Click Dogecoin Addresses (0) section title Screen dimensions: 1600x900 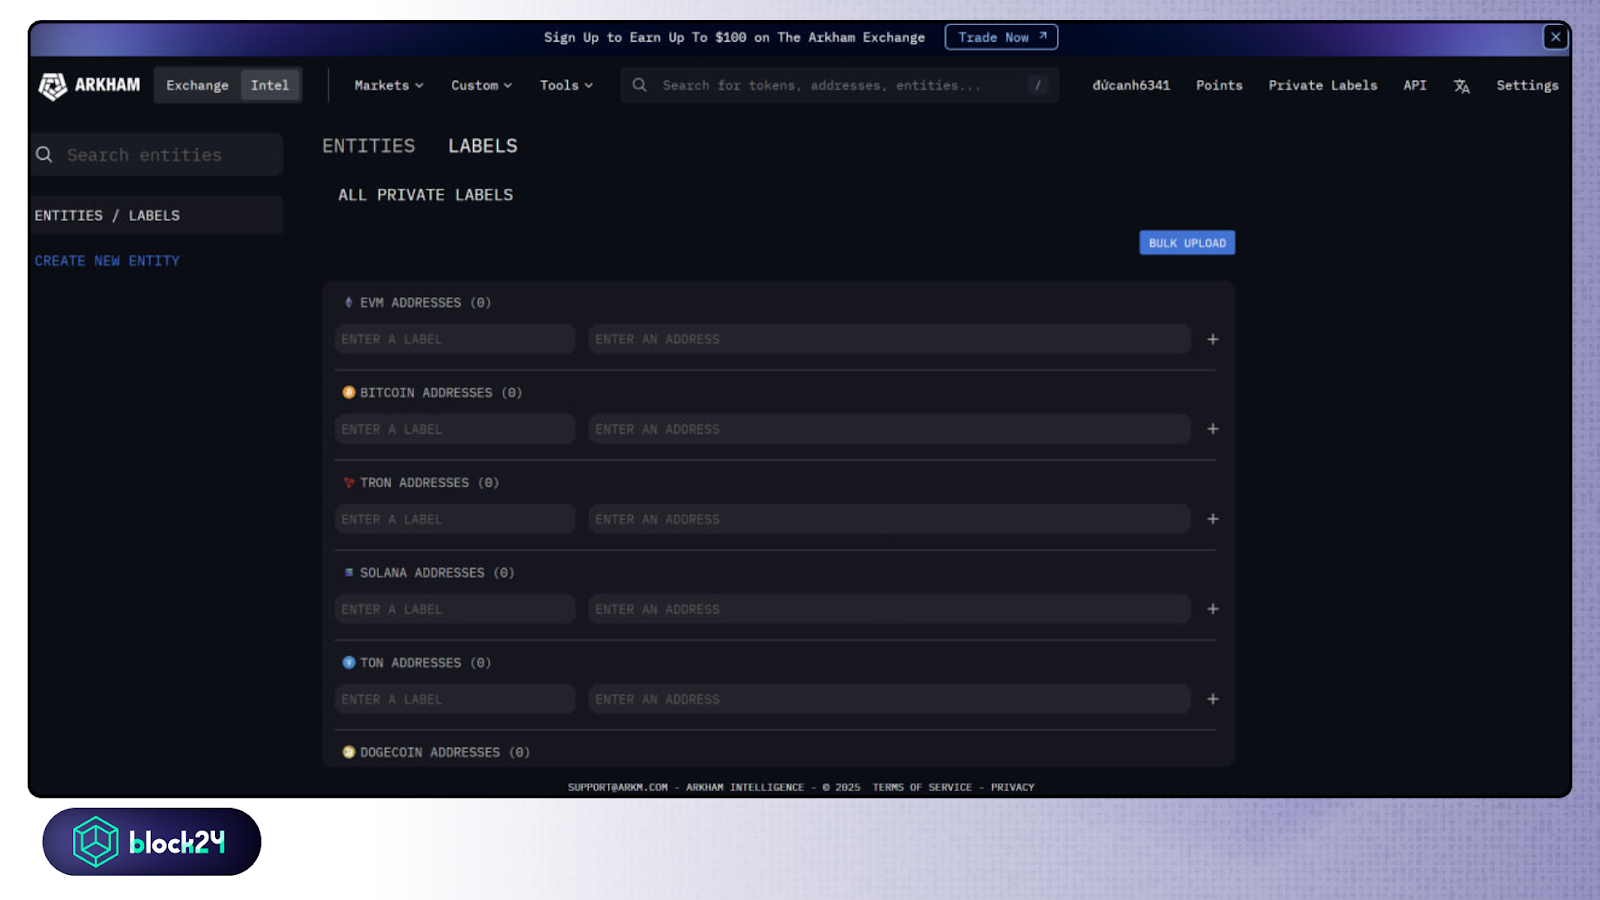point(445,752)
